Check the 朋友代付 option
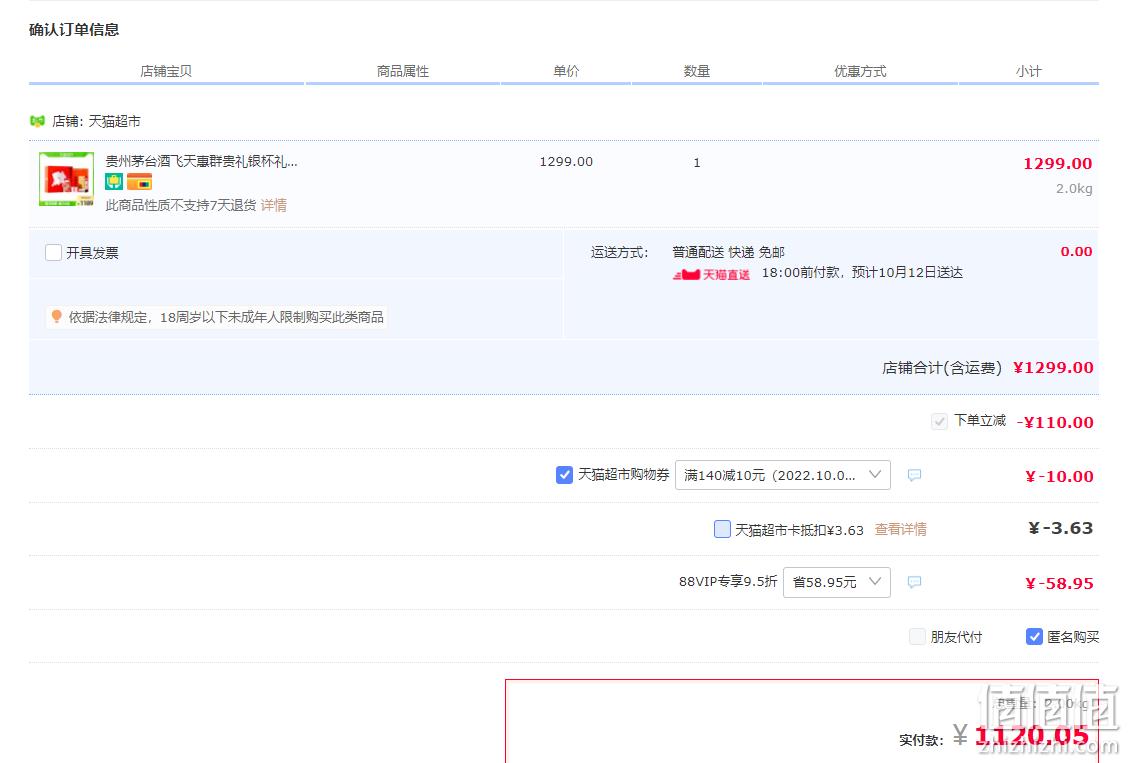 coord(917,636)
